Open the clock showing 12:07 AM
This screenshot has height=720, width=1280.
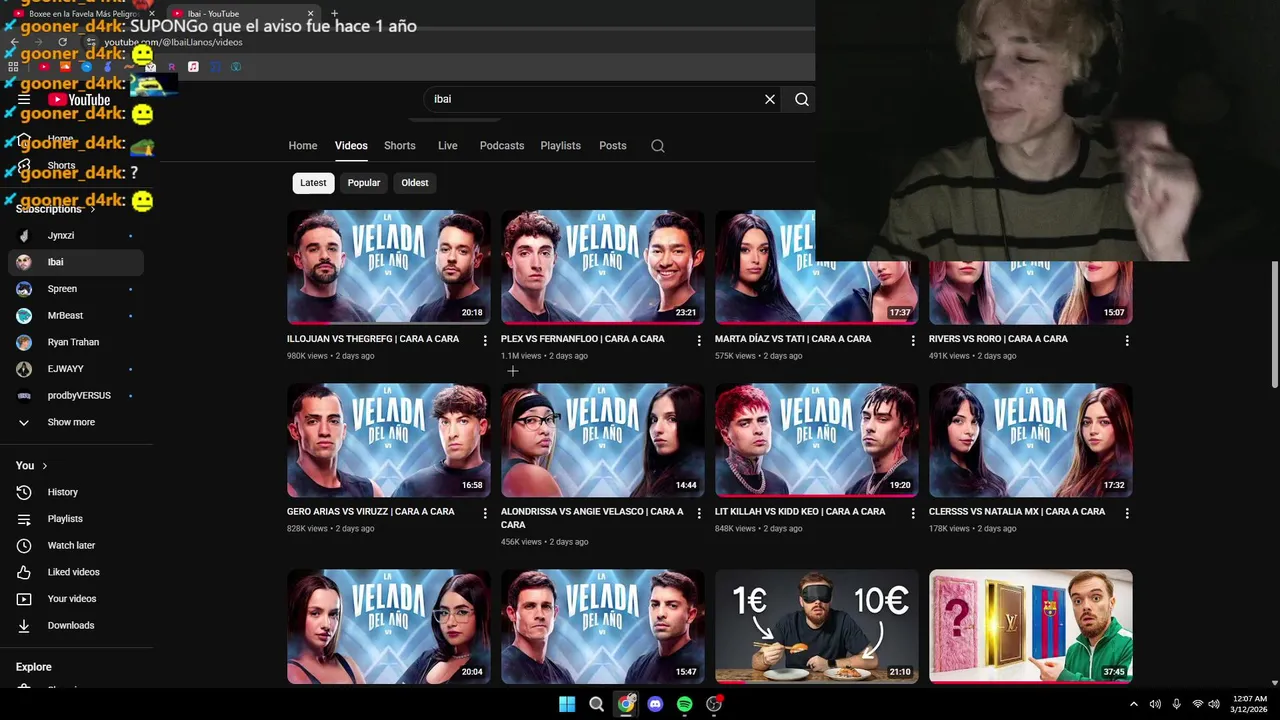click(x=1249, y=704)
